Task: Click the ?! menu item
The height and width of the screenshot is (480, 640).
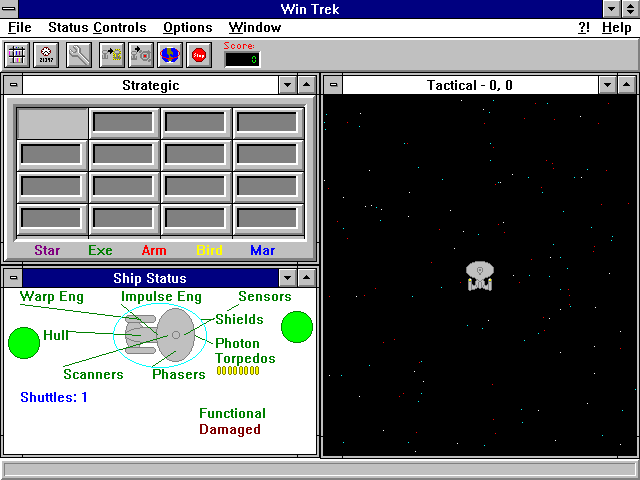Action: point(584,28)
